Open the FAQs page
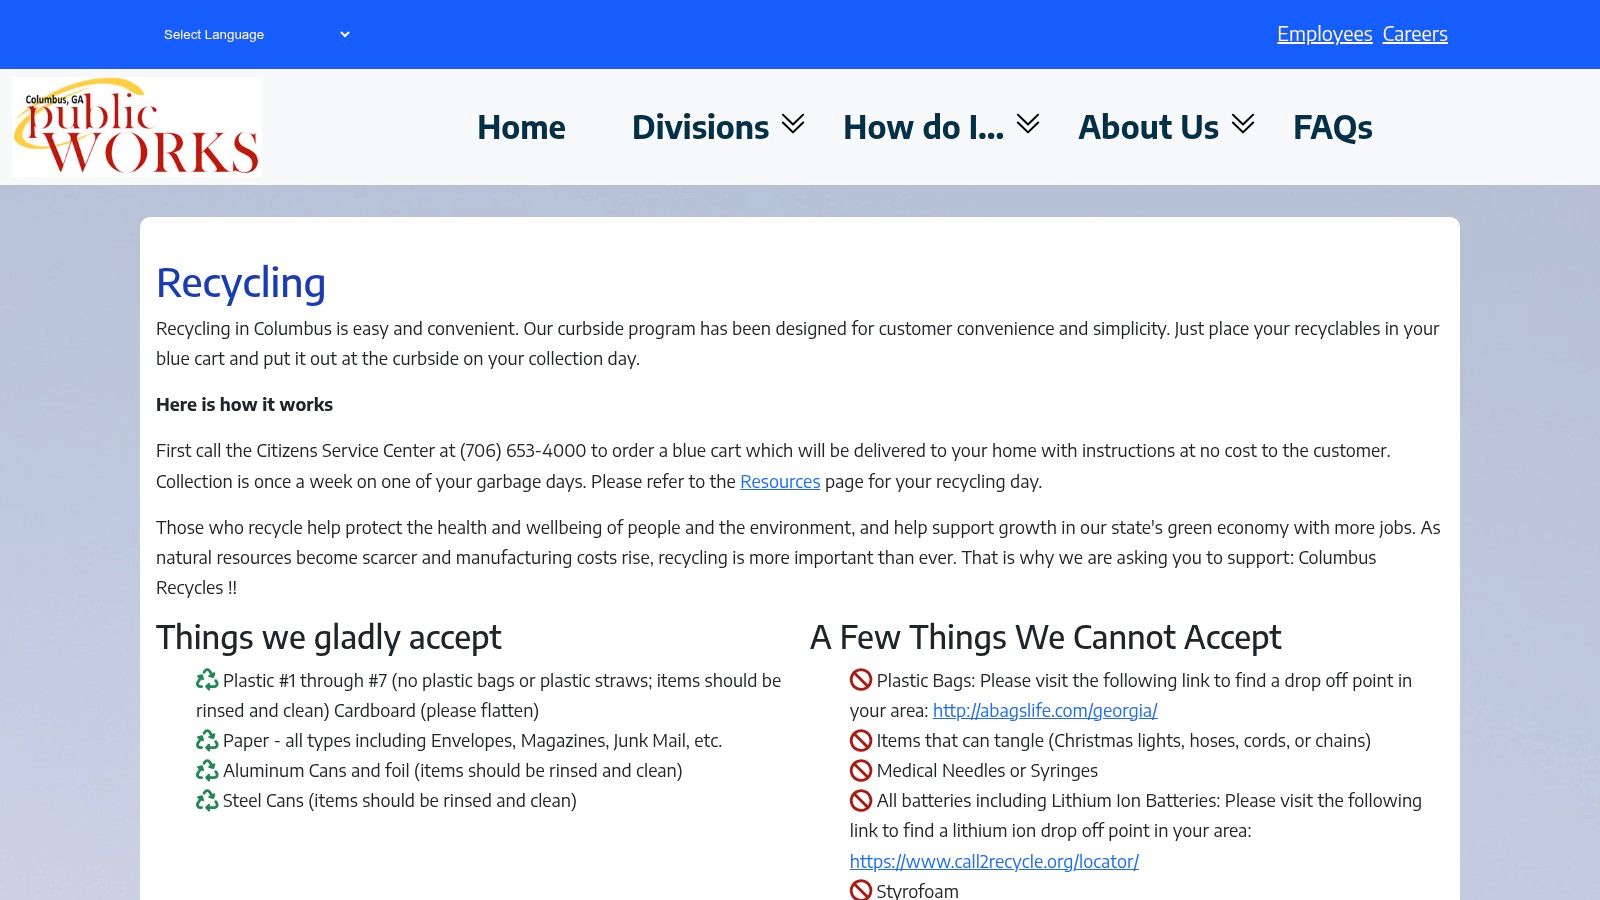The image size is (1600, 900). (1332, 127)
